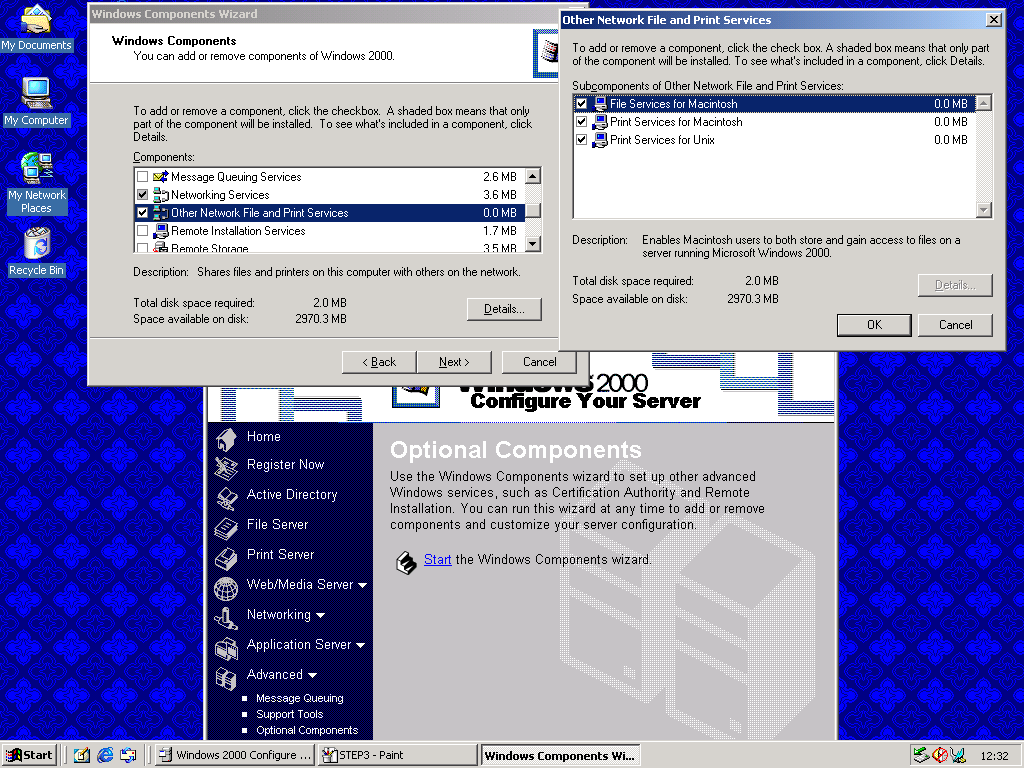Open Message Queuing under Advanced
Viewport: 1024px width, 768px height.
[300, 698]
